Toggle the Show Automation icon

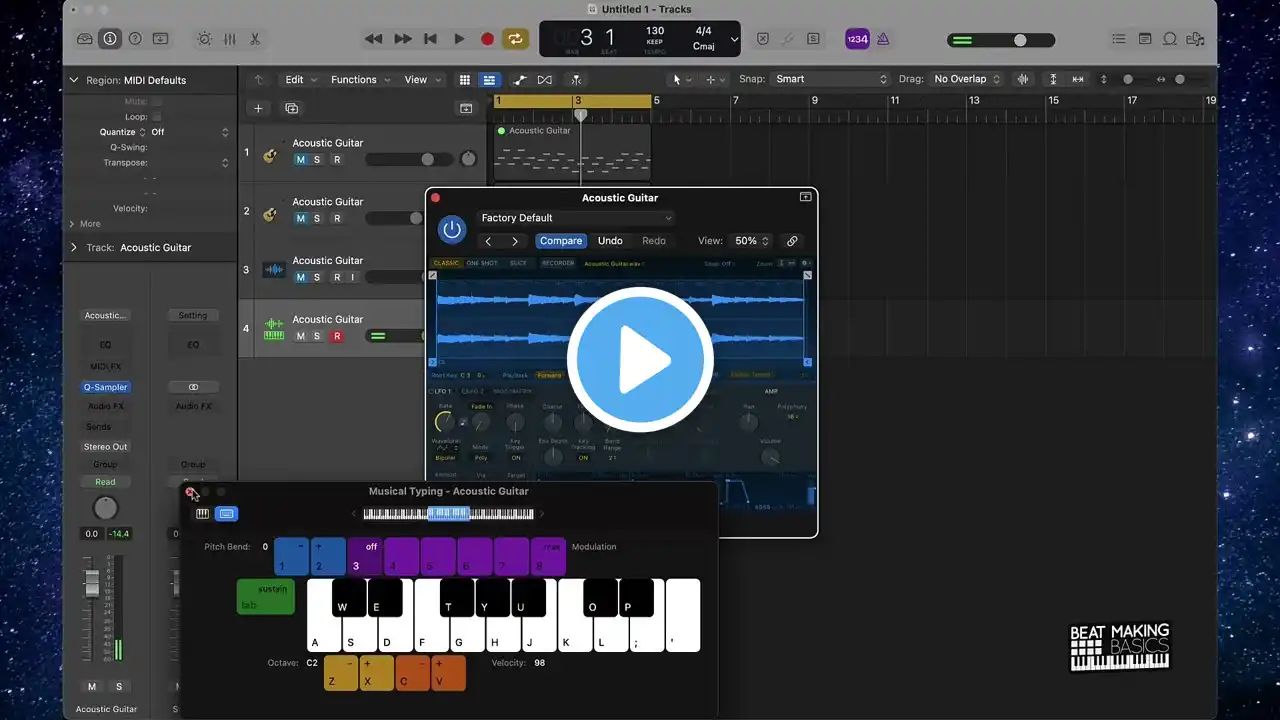[x=520, y=80]
